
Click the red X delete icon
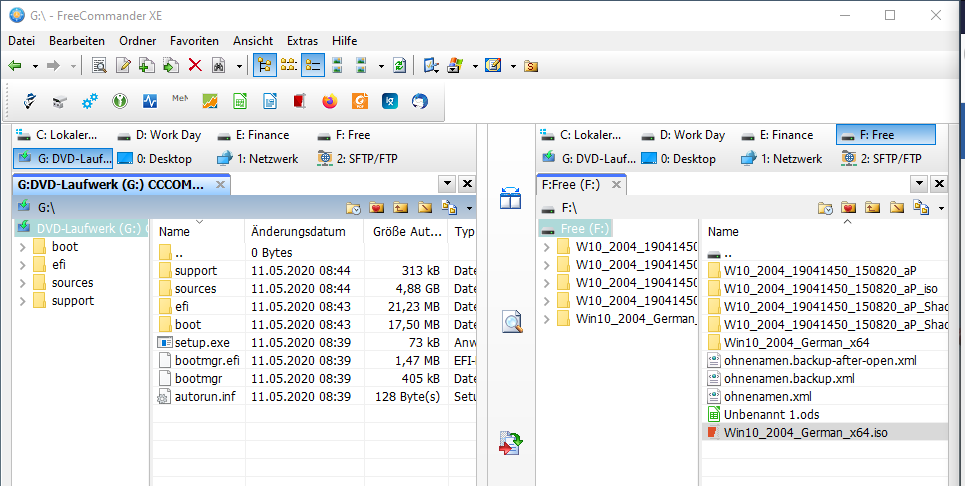[x=195, y=65]
